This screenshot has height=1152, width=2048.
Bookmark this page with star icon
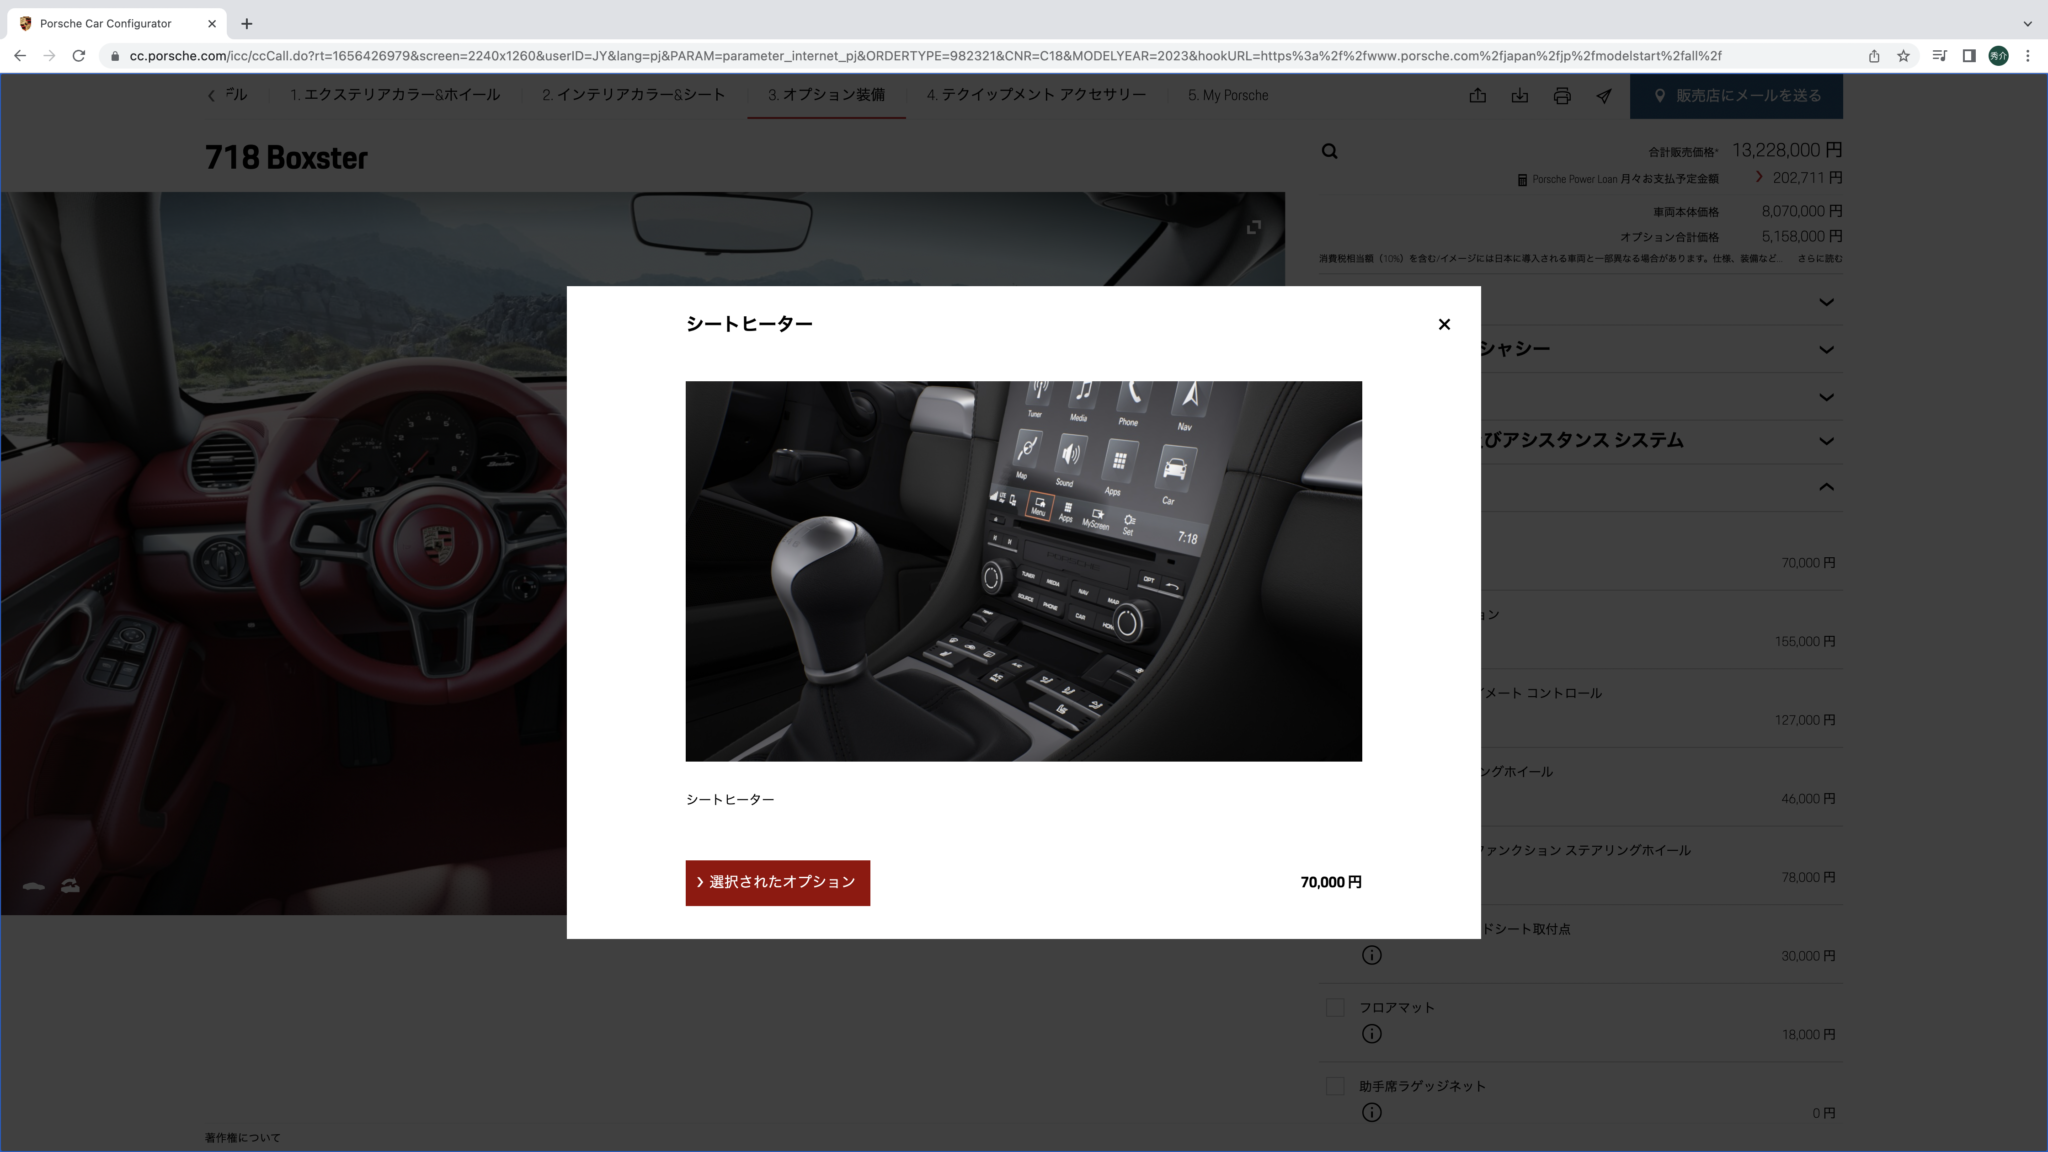pyautogui.click(x=1903, y=56)
